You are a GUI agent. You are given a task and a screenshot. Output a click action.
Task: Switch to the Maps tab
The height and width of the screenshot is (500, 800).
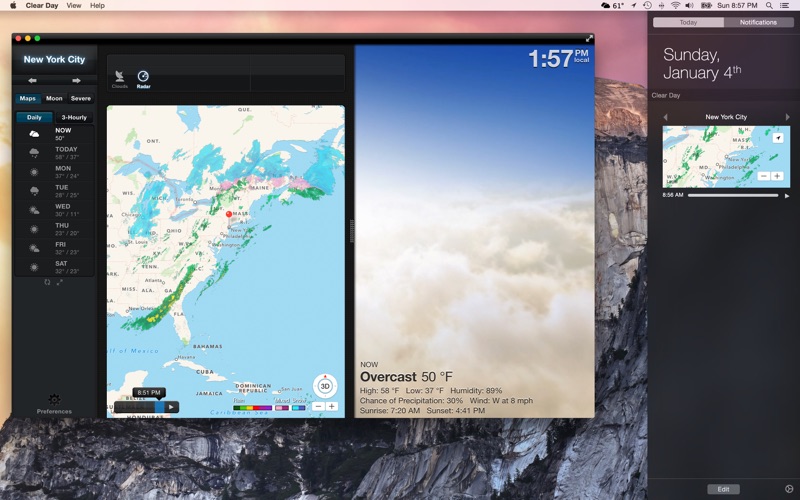[x=28, y=98]
